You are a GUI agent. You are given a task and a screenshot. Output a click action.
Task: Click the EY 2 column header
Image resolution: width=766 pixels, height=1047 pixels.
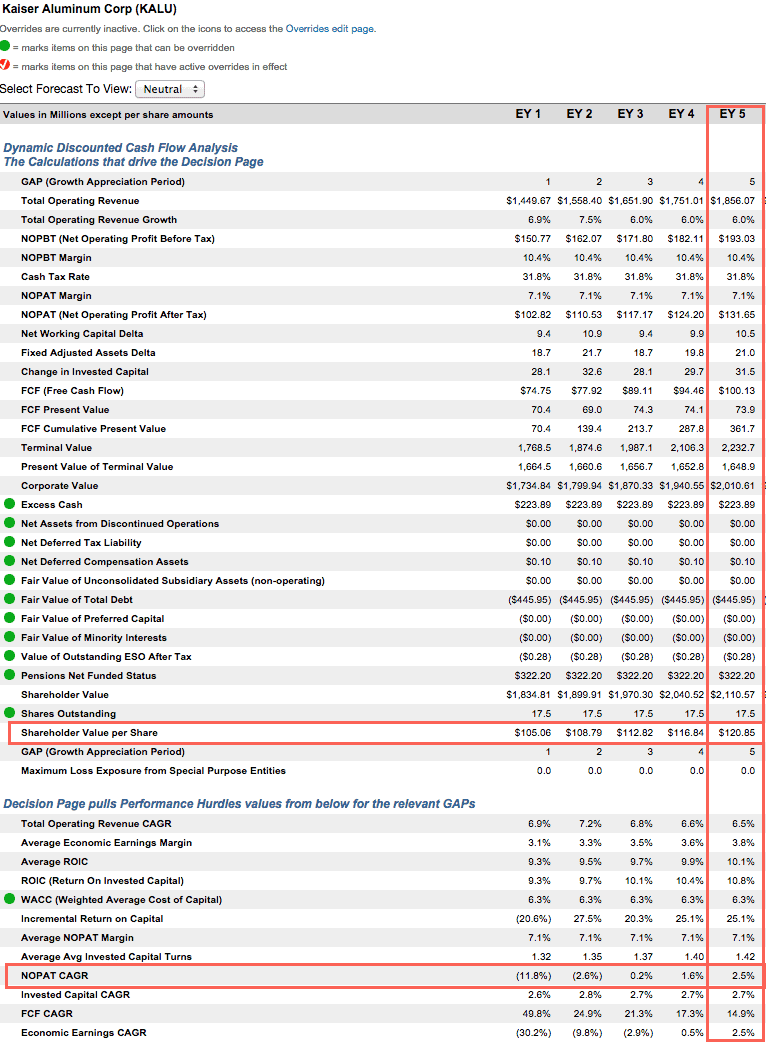(579, 114)
